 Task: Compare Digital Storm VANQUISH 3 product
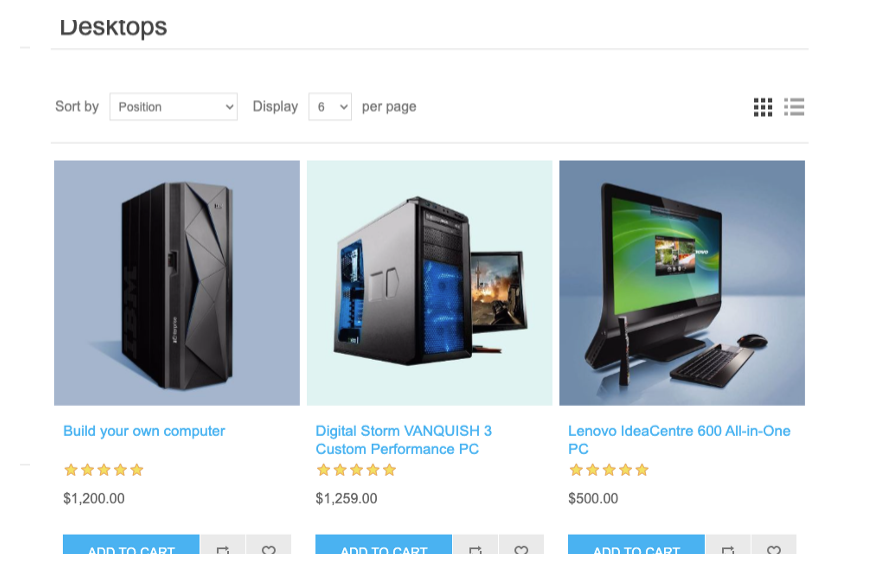coord(476,544)
